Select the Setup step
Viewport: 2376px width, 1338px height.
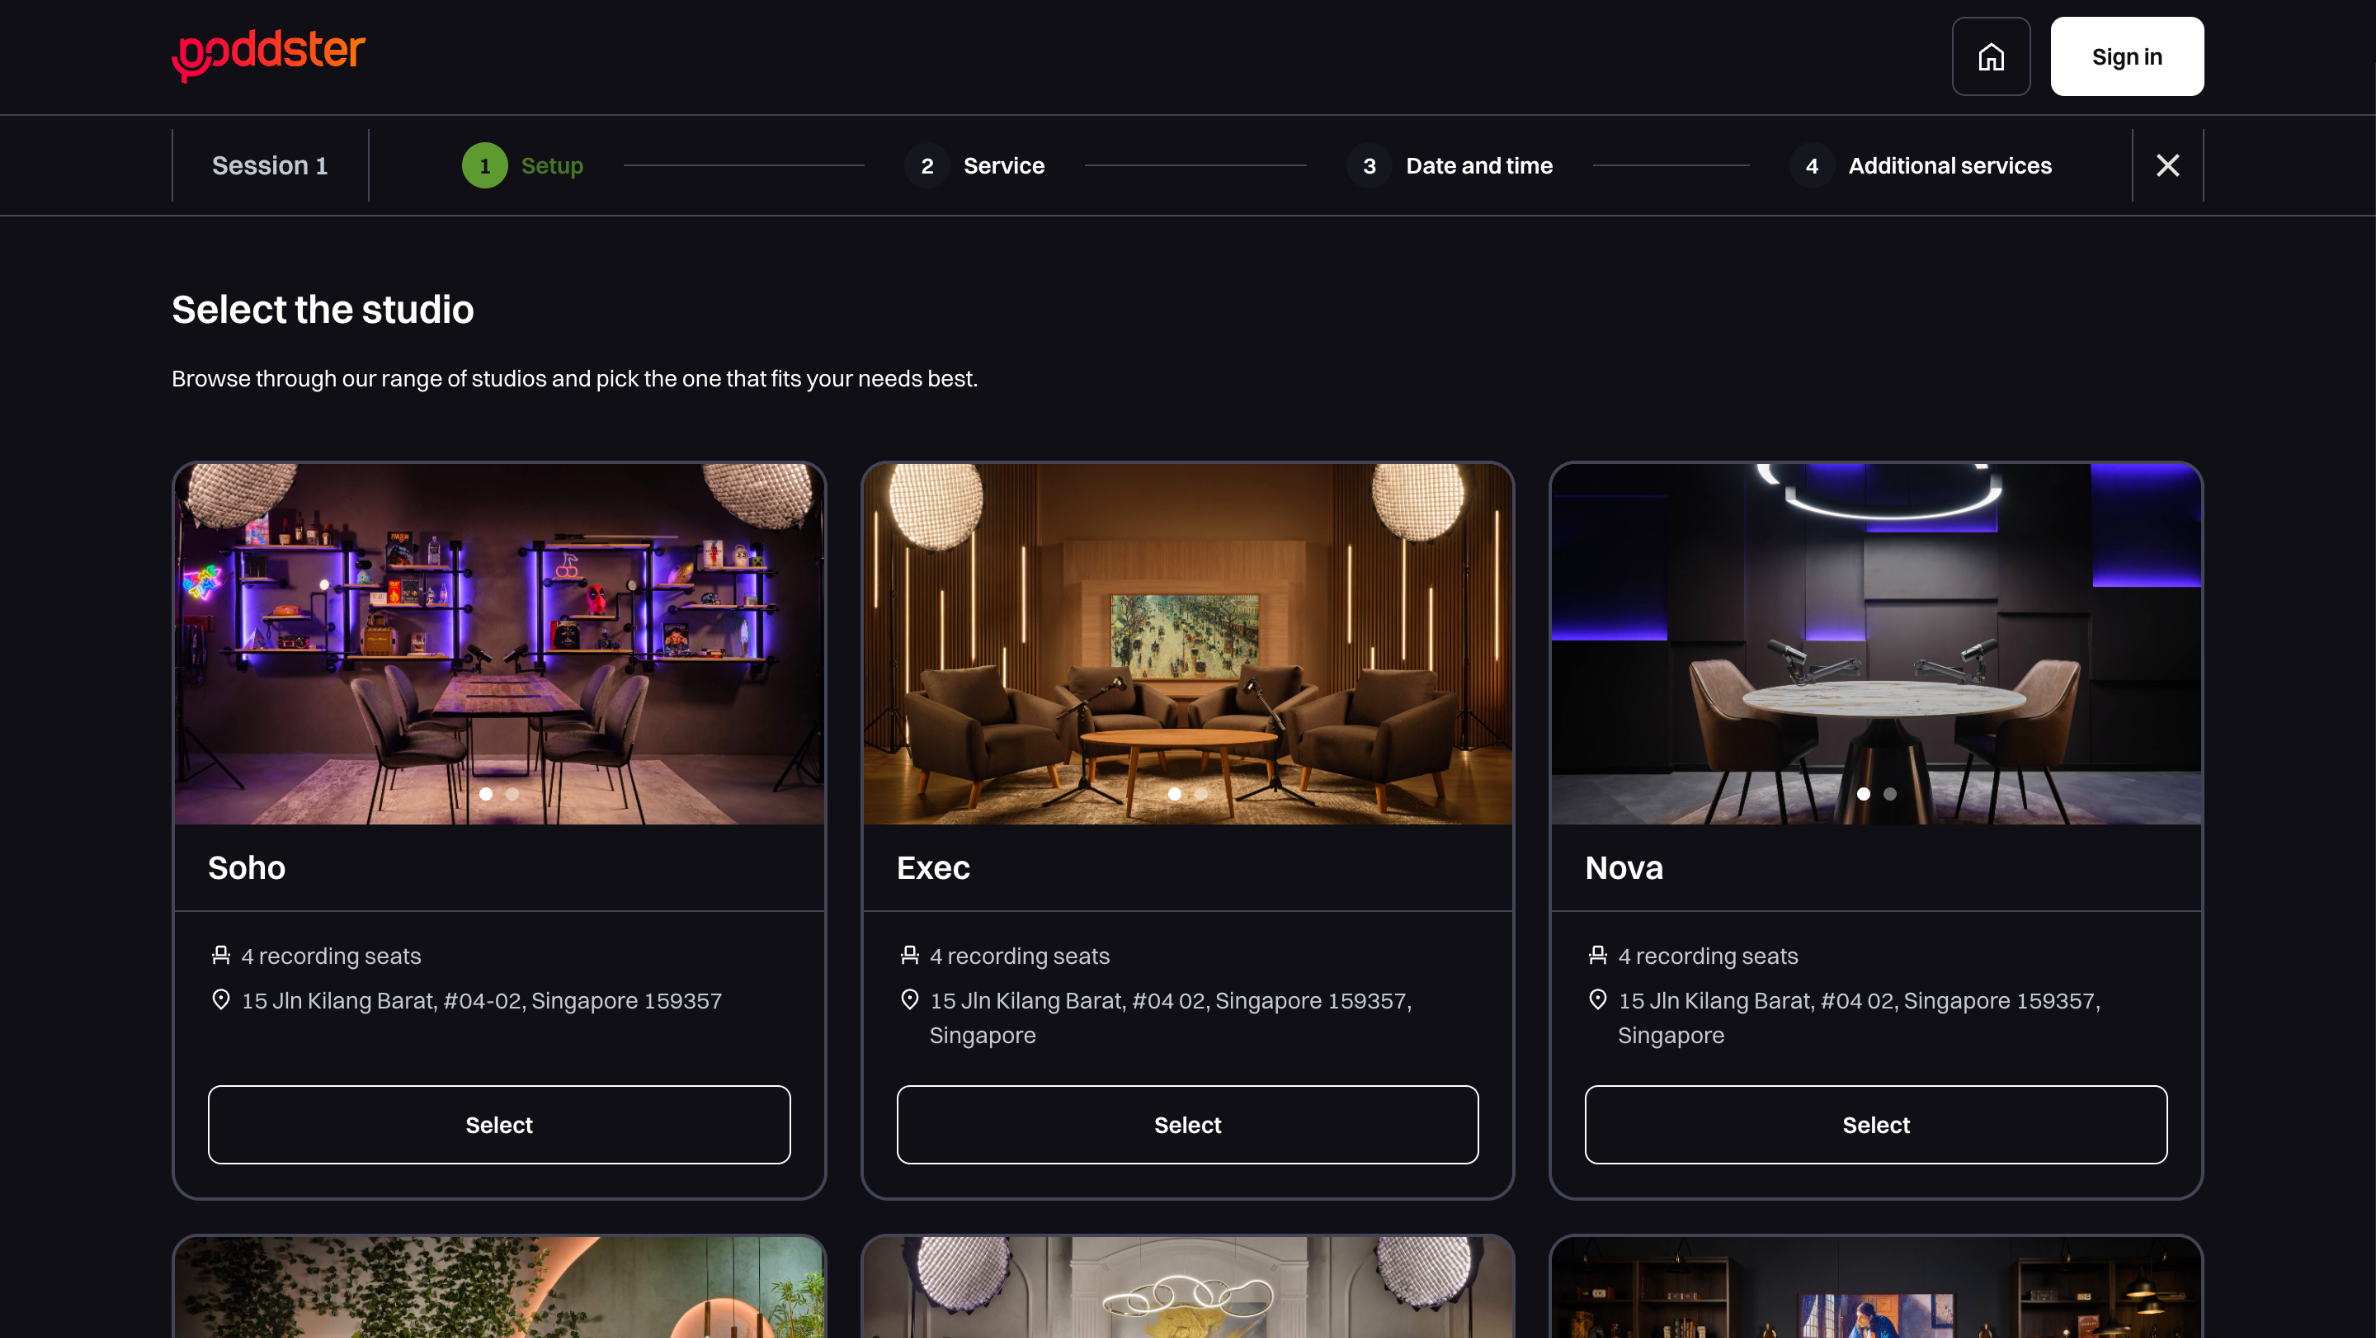[x=523, y=165]
